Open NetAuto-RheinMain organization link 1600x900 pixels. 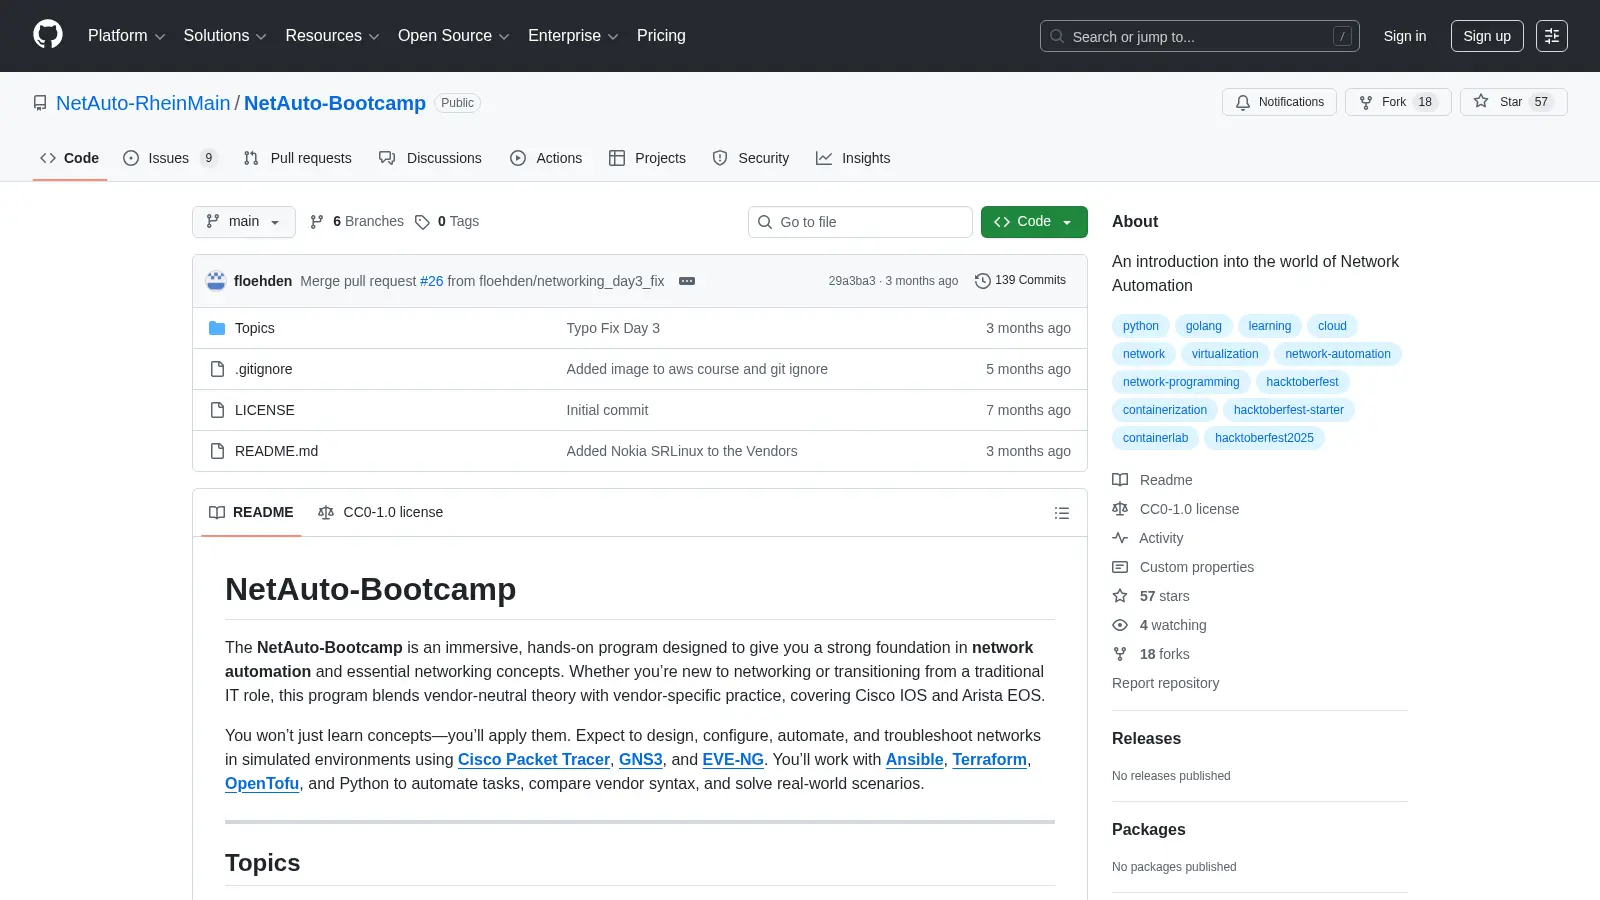[143, 103]
